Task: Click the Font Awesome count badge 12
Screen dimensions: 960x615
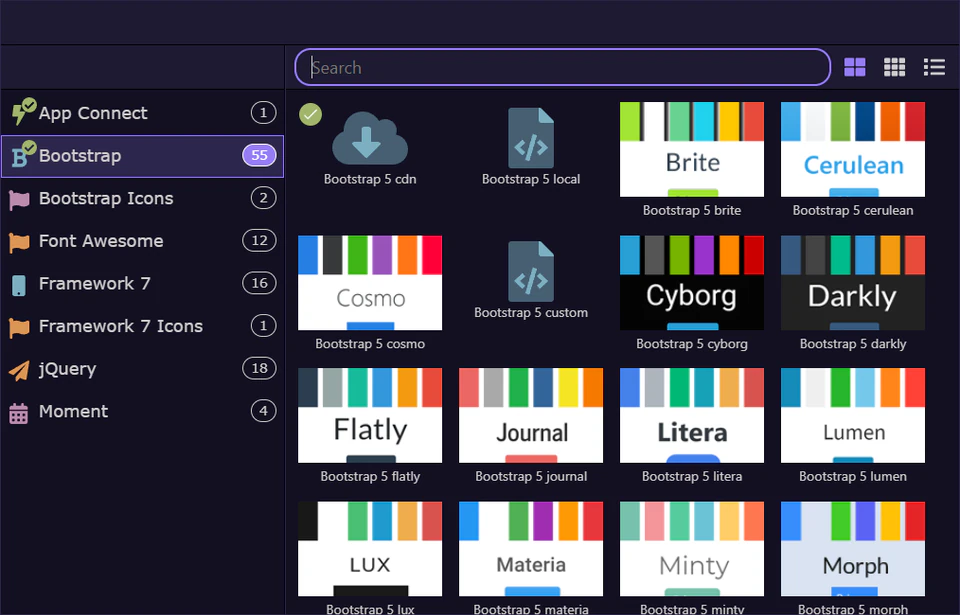Action: 260,241
